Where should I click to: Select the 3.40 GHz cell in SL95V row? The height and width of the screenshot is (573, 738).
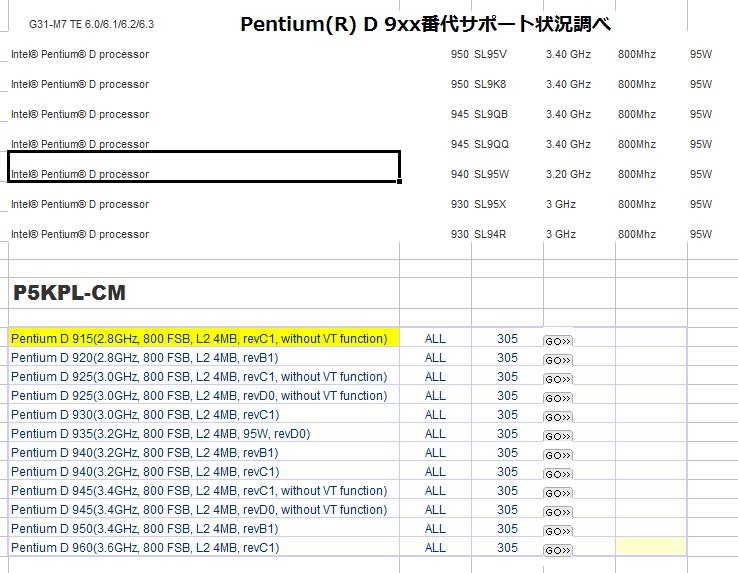(x=568, y=54)
